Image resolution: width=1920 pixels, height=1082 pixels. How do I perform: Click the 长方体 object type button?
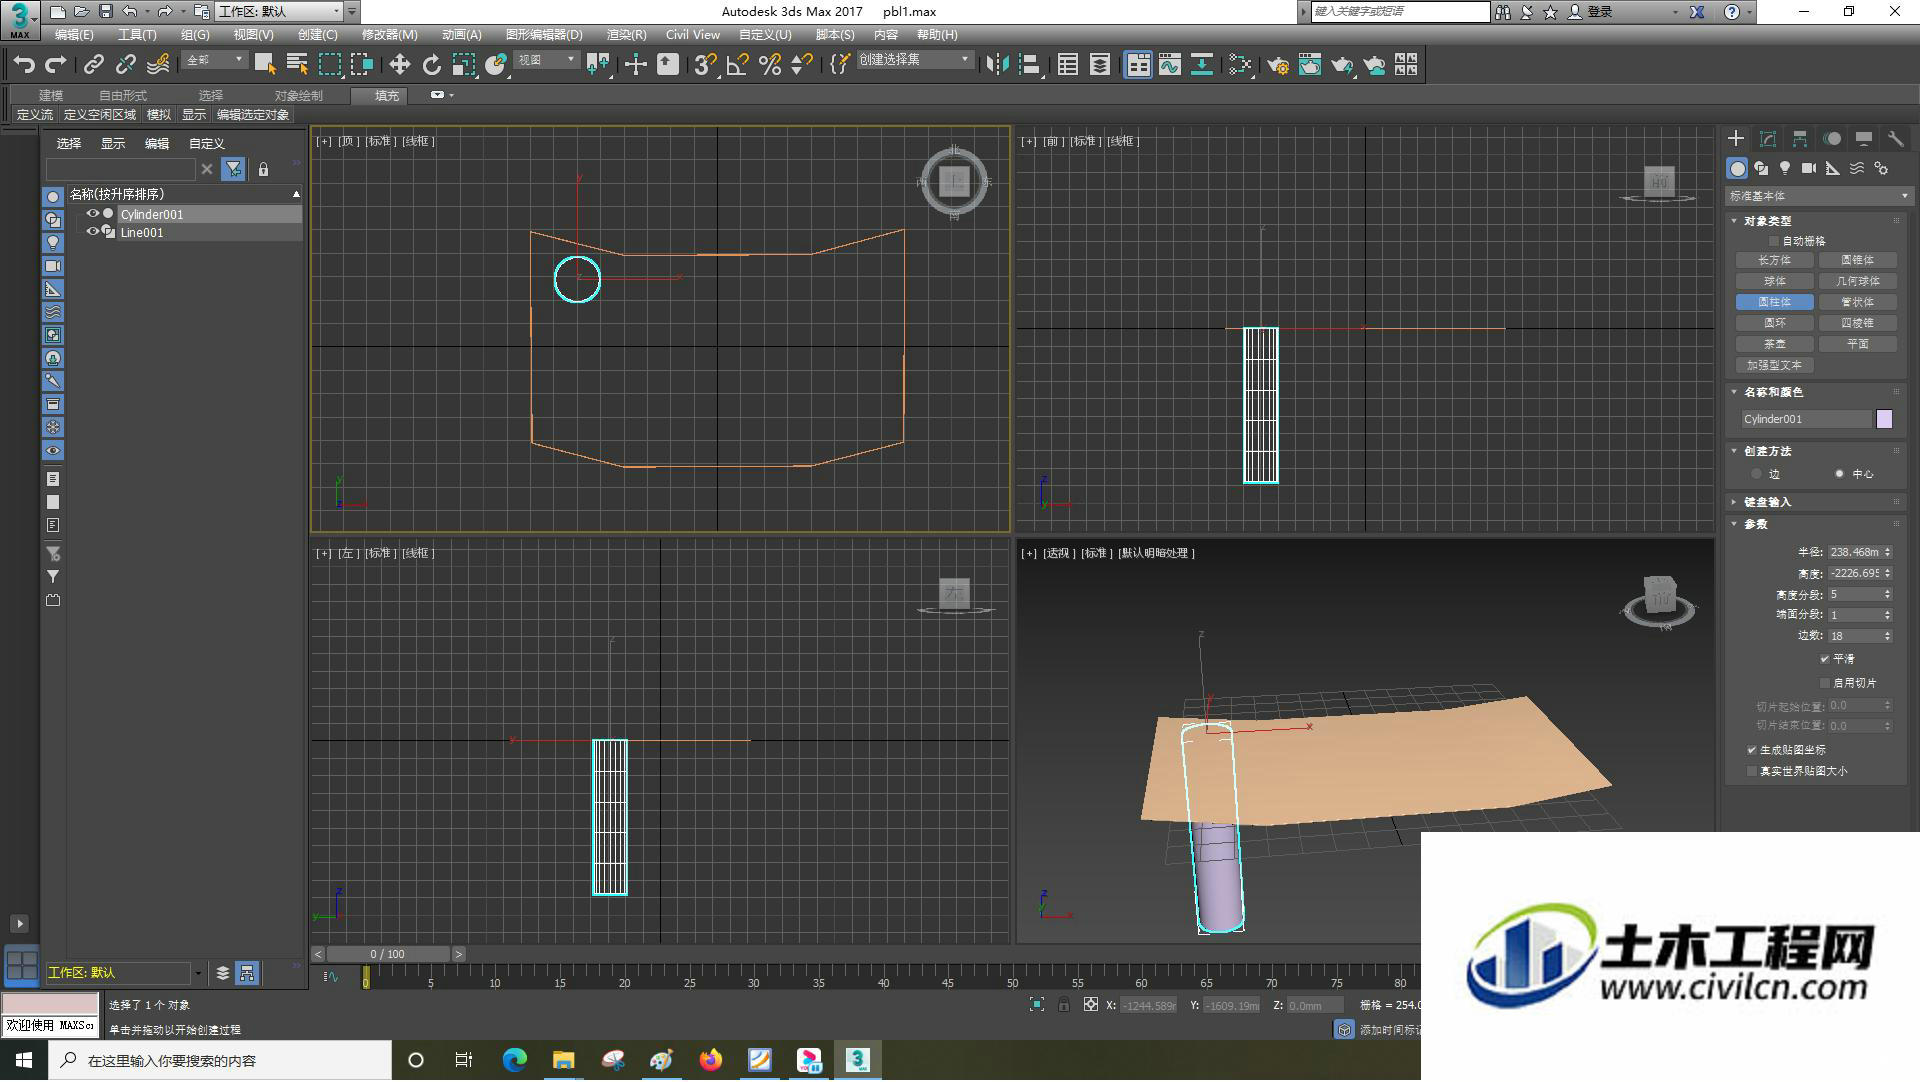click(x=1775, y=260)
